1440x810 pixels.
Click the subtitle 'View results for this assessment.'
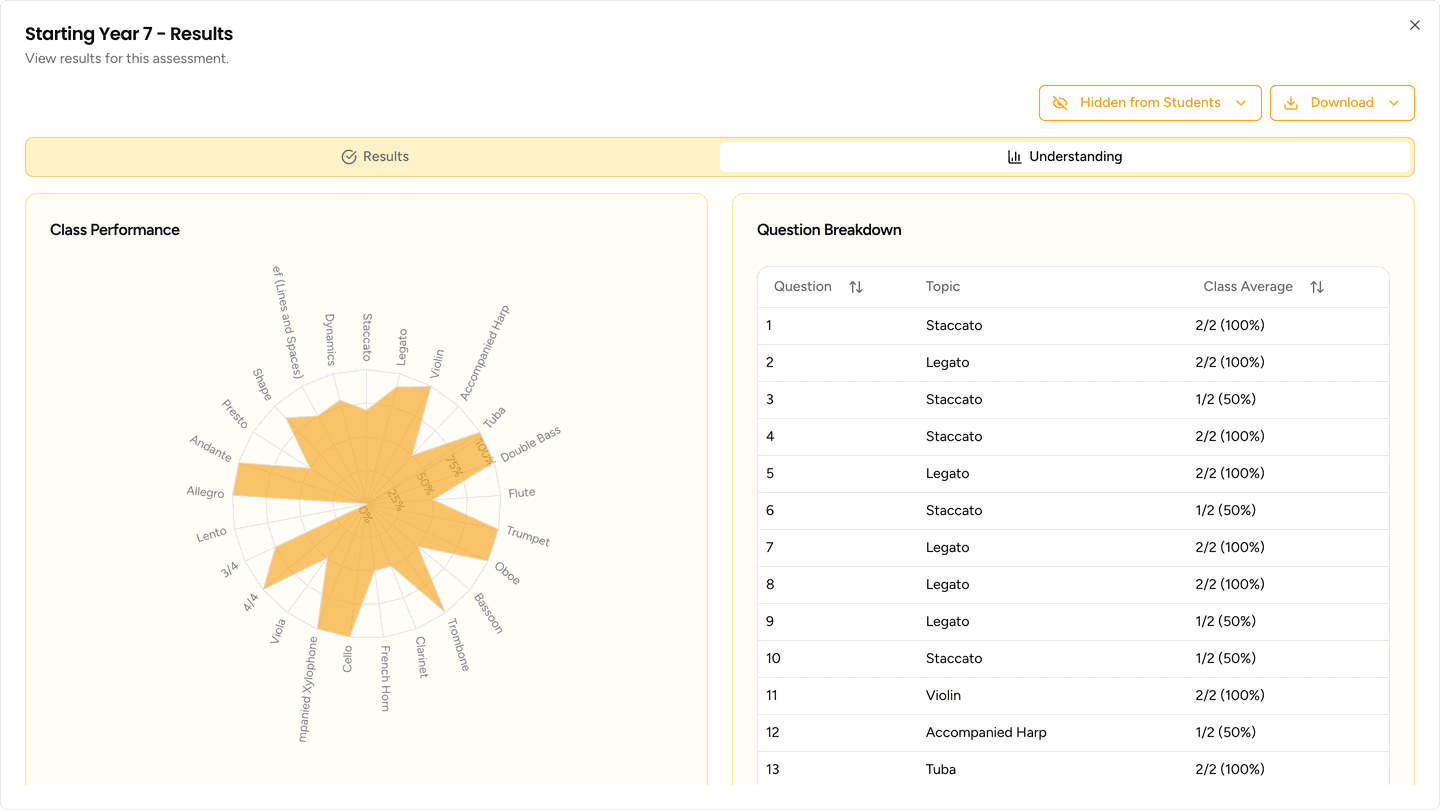click(127, 58)
